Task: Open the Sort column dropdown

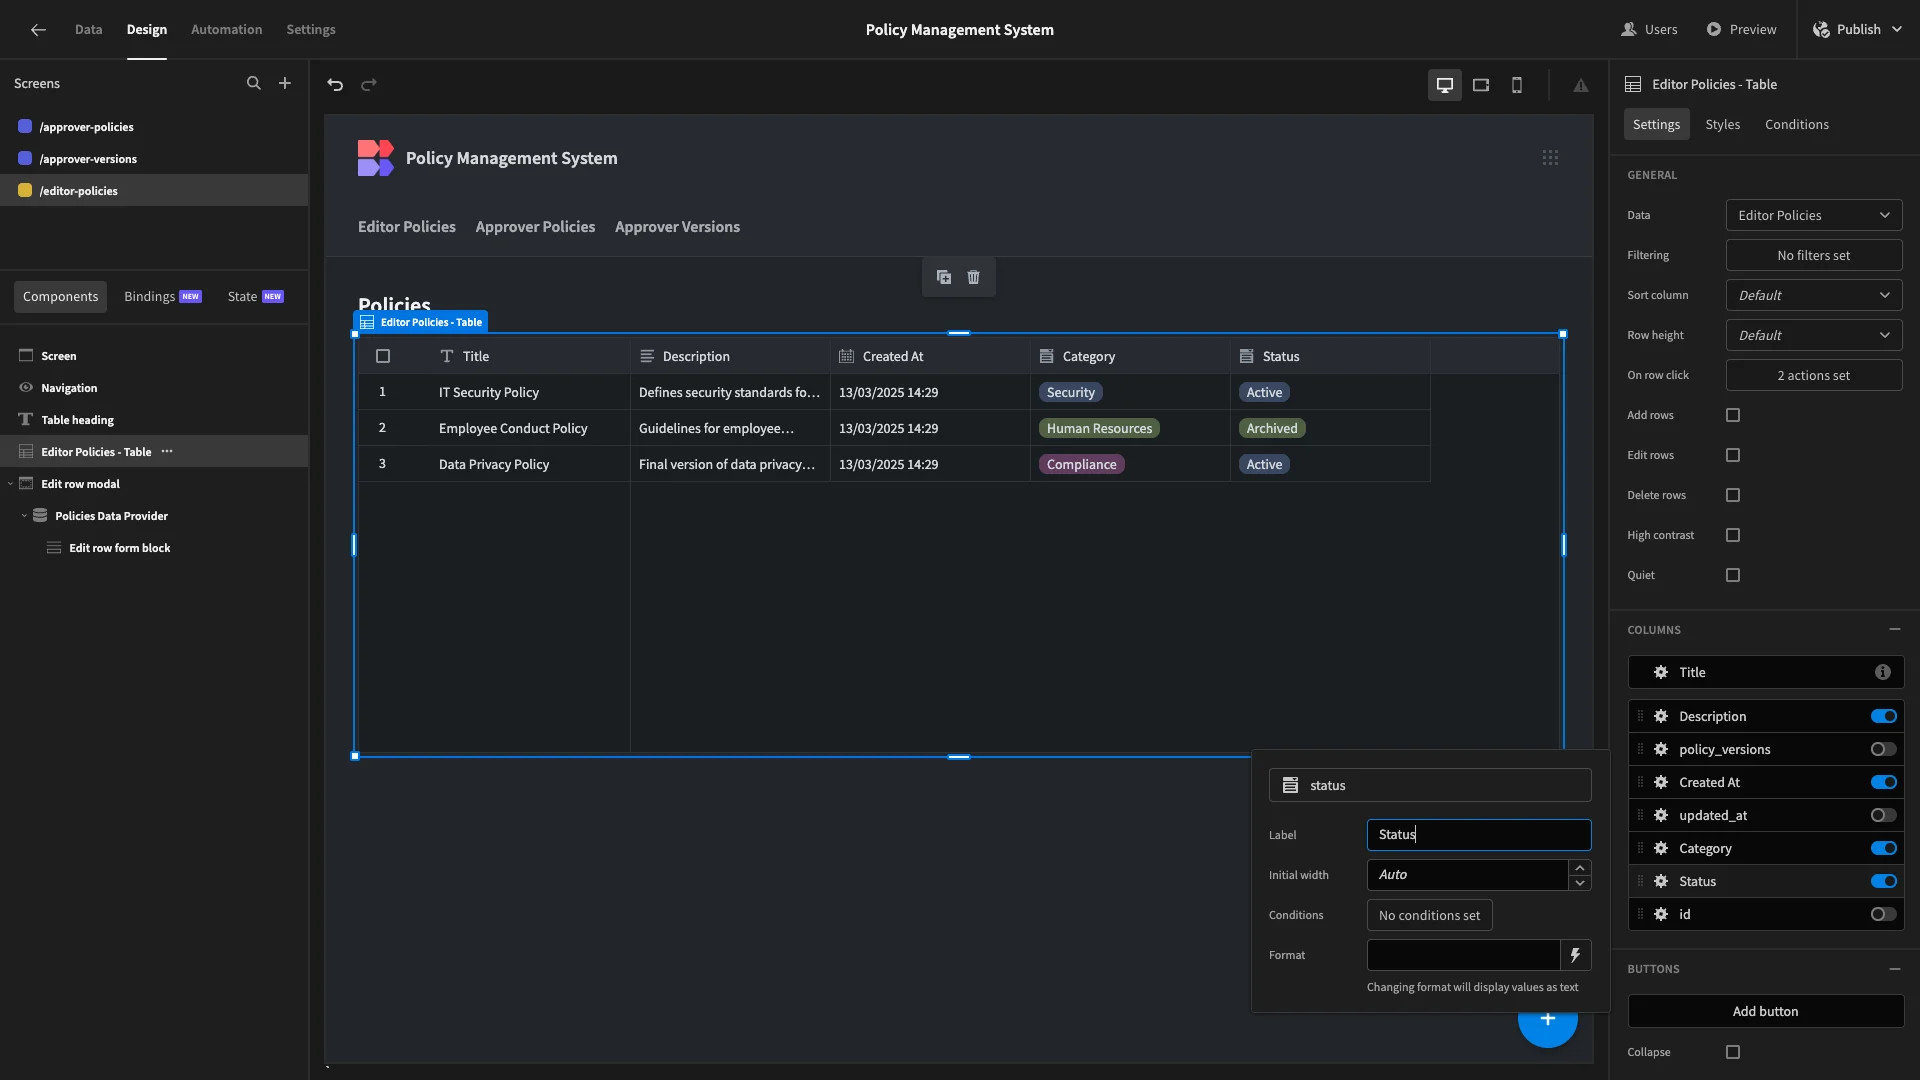Action: [1814, 295]
